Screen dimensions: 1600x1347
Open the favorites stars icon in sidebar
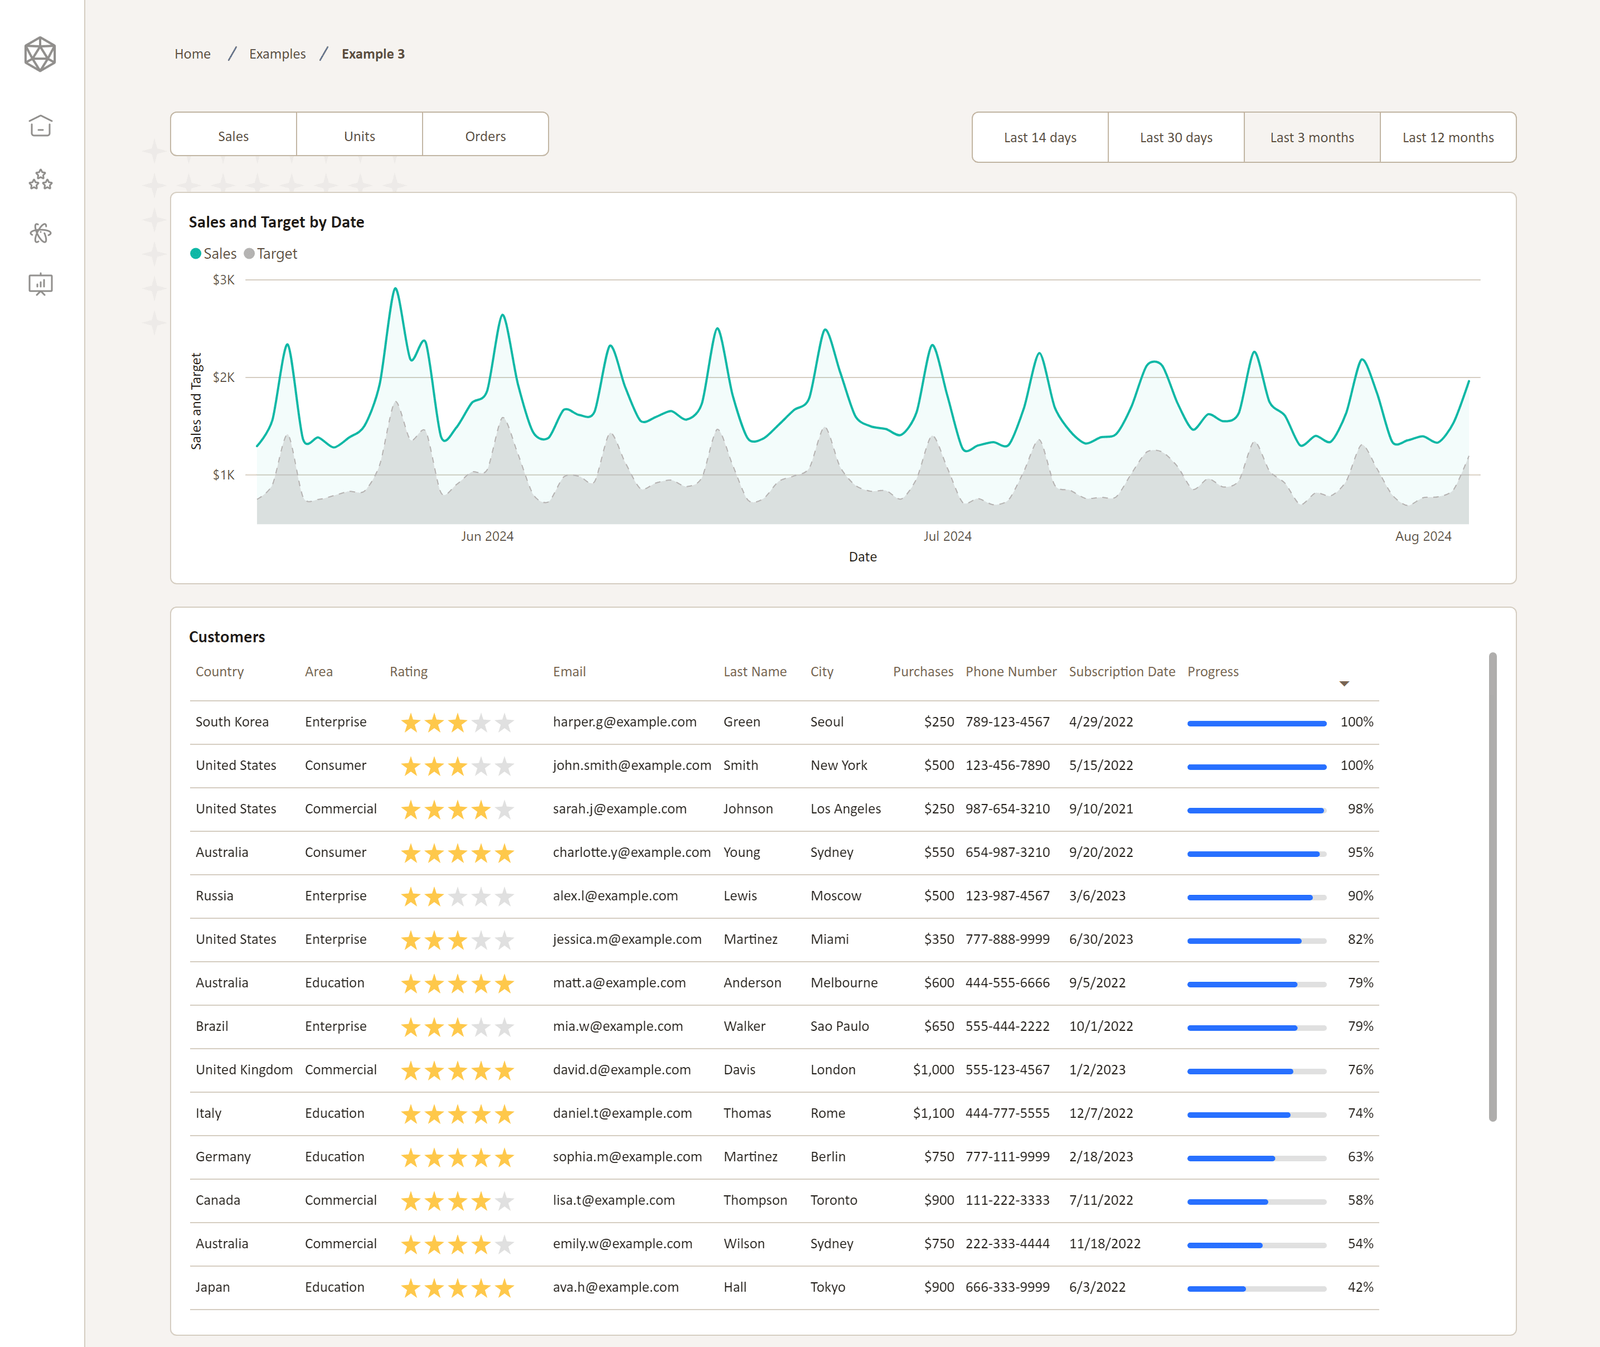pos(40,180)
